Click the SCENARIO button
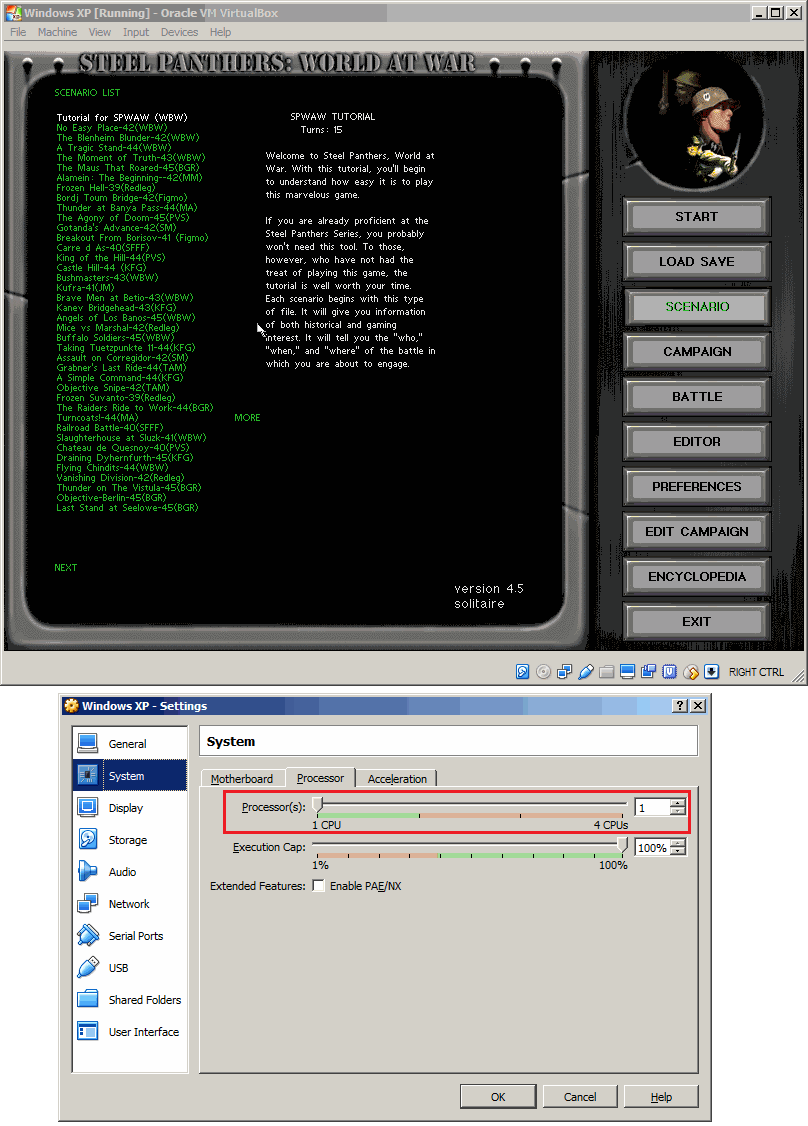The image size is (808, 1126). pos(697,307)
